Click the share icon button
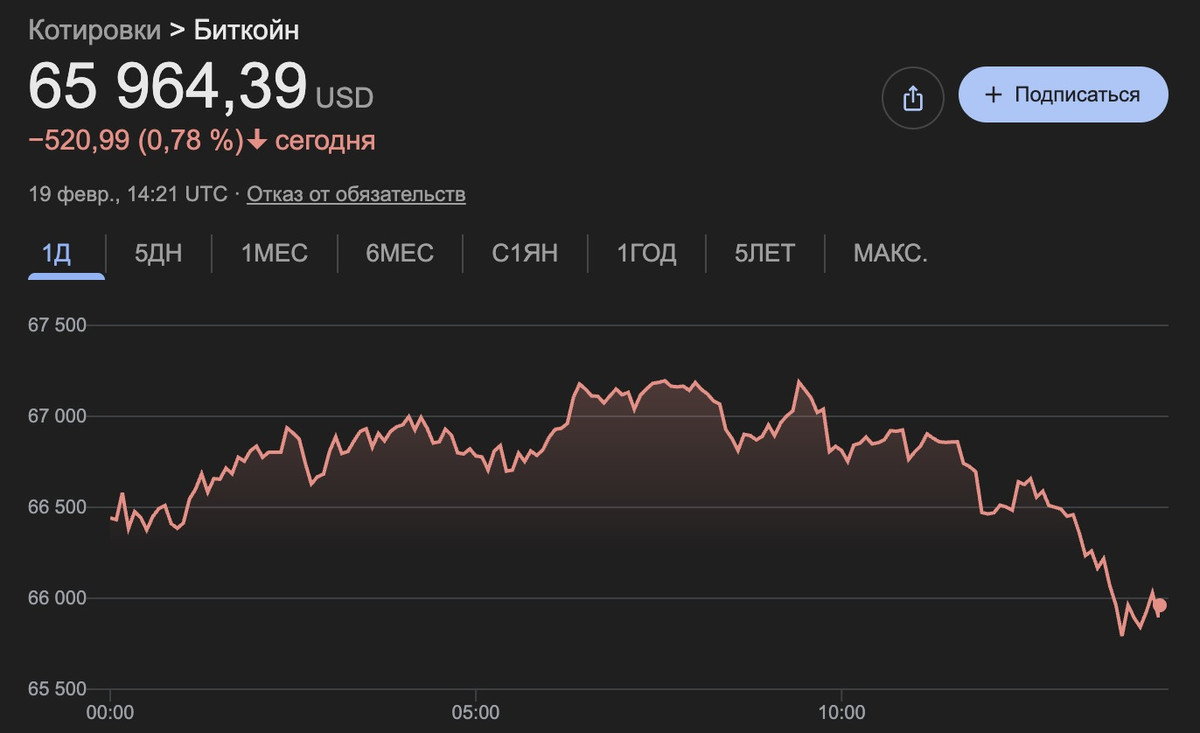Screen dimensions: 1200x733 (912, 97)
